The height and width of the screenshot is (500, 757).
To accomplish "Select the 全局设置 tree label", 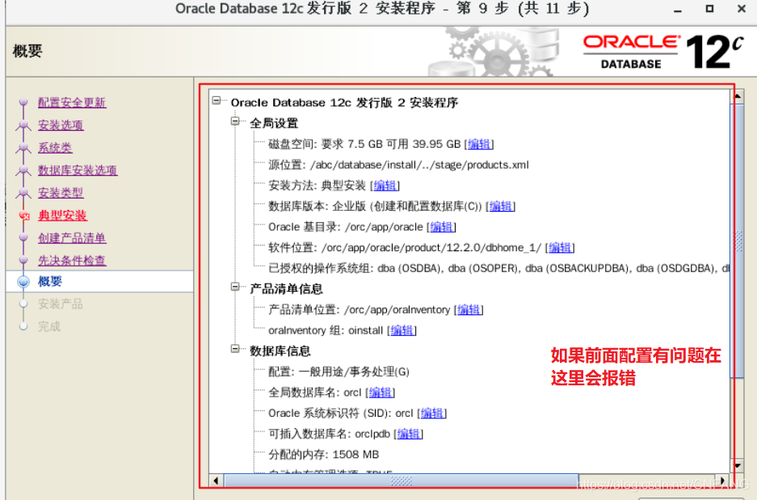I will [x=274, y=124].
